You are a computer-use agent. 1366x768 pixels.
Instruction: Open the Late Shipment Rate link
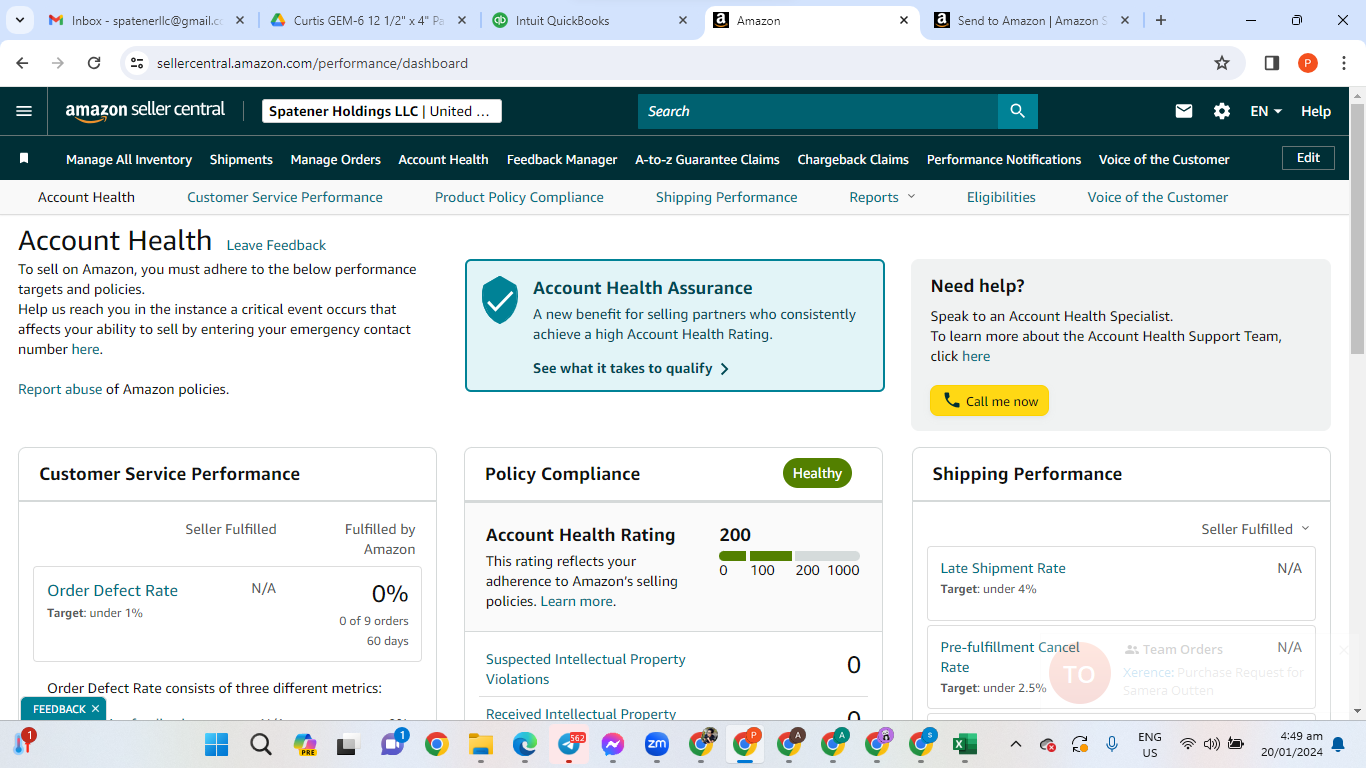[1003, 568]
